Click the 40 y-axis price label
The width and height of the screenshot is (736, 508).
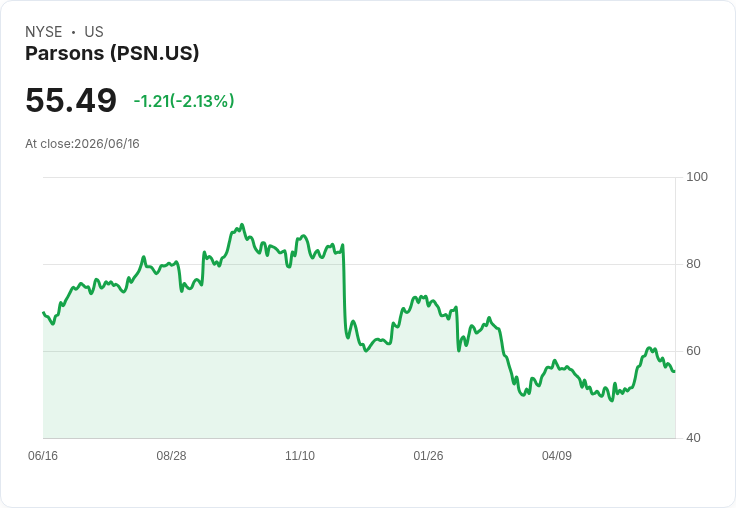pyautogui.click(x=693, y=438)
